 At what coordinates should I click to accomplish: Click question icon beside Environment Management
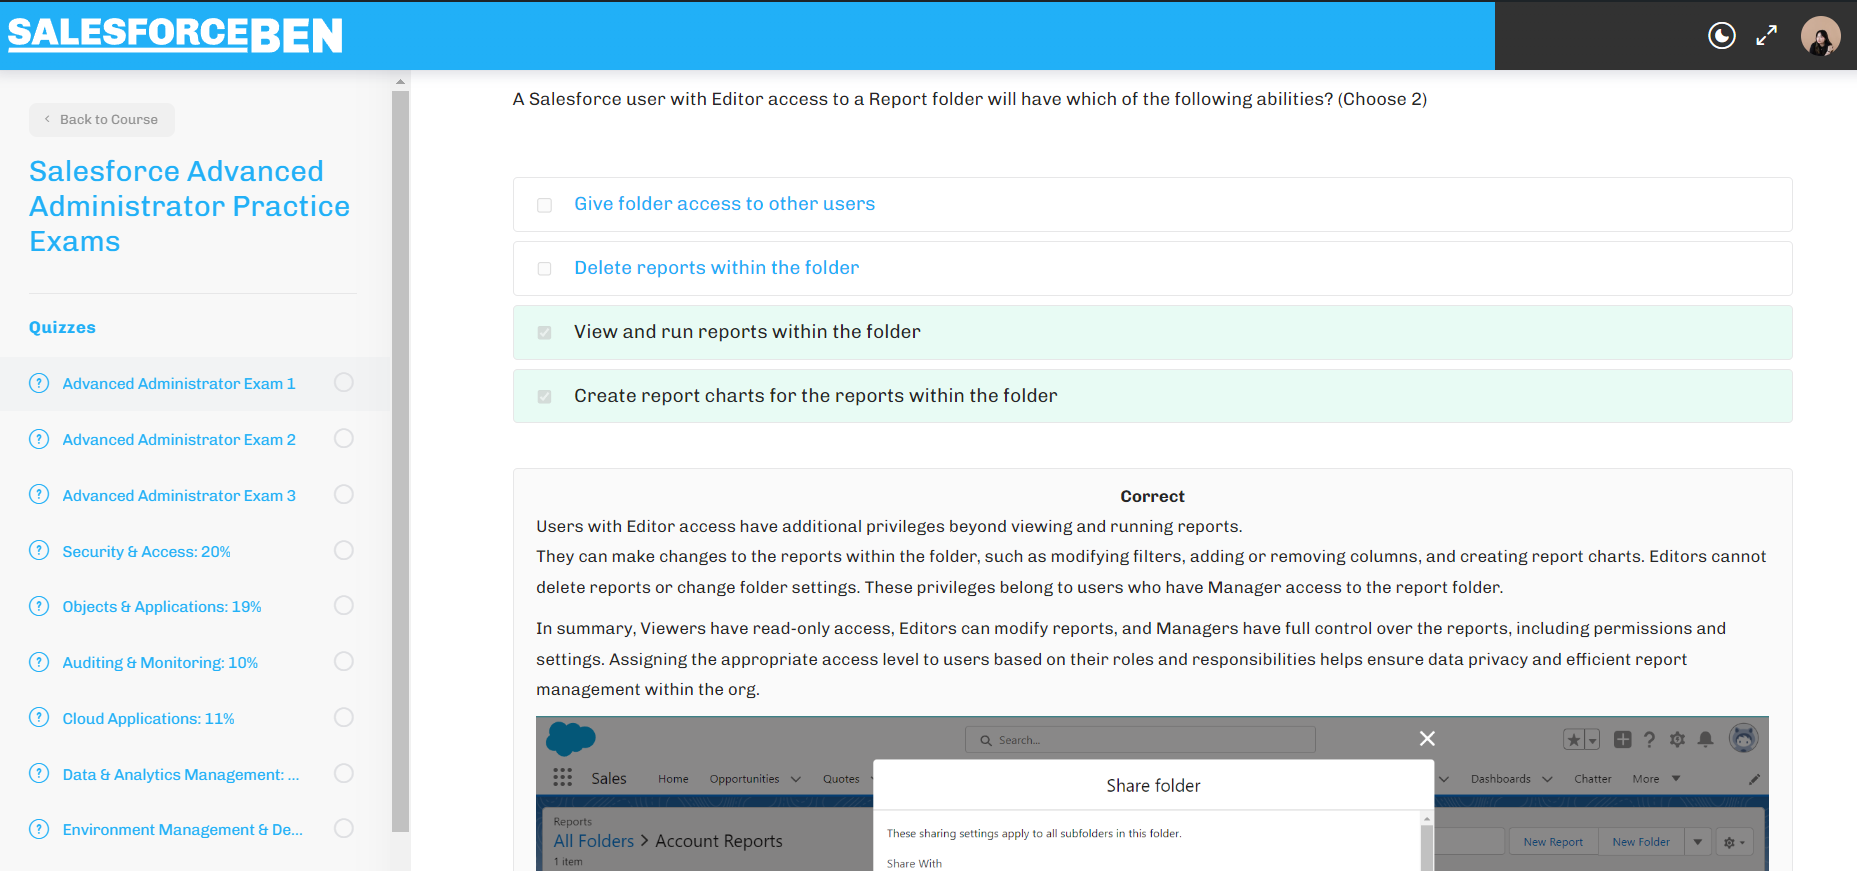[x=39, y=829]
